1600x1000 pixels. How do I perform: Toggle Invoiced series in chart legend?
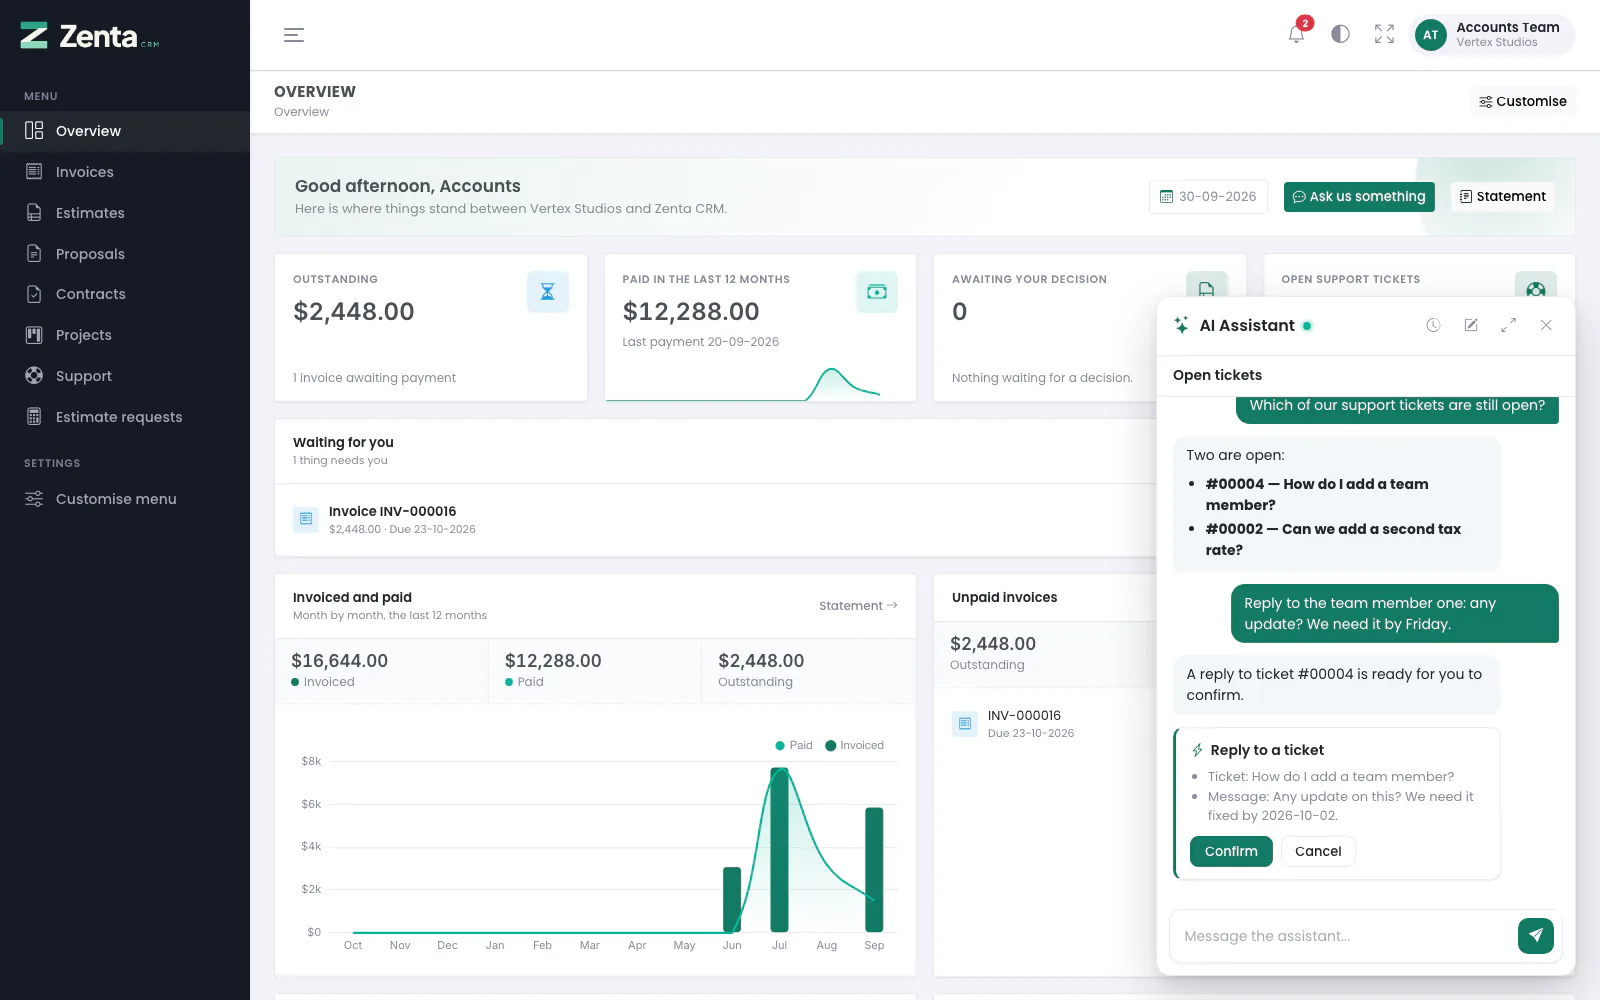point(854,745)
